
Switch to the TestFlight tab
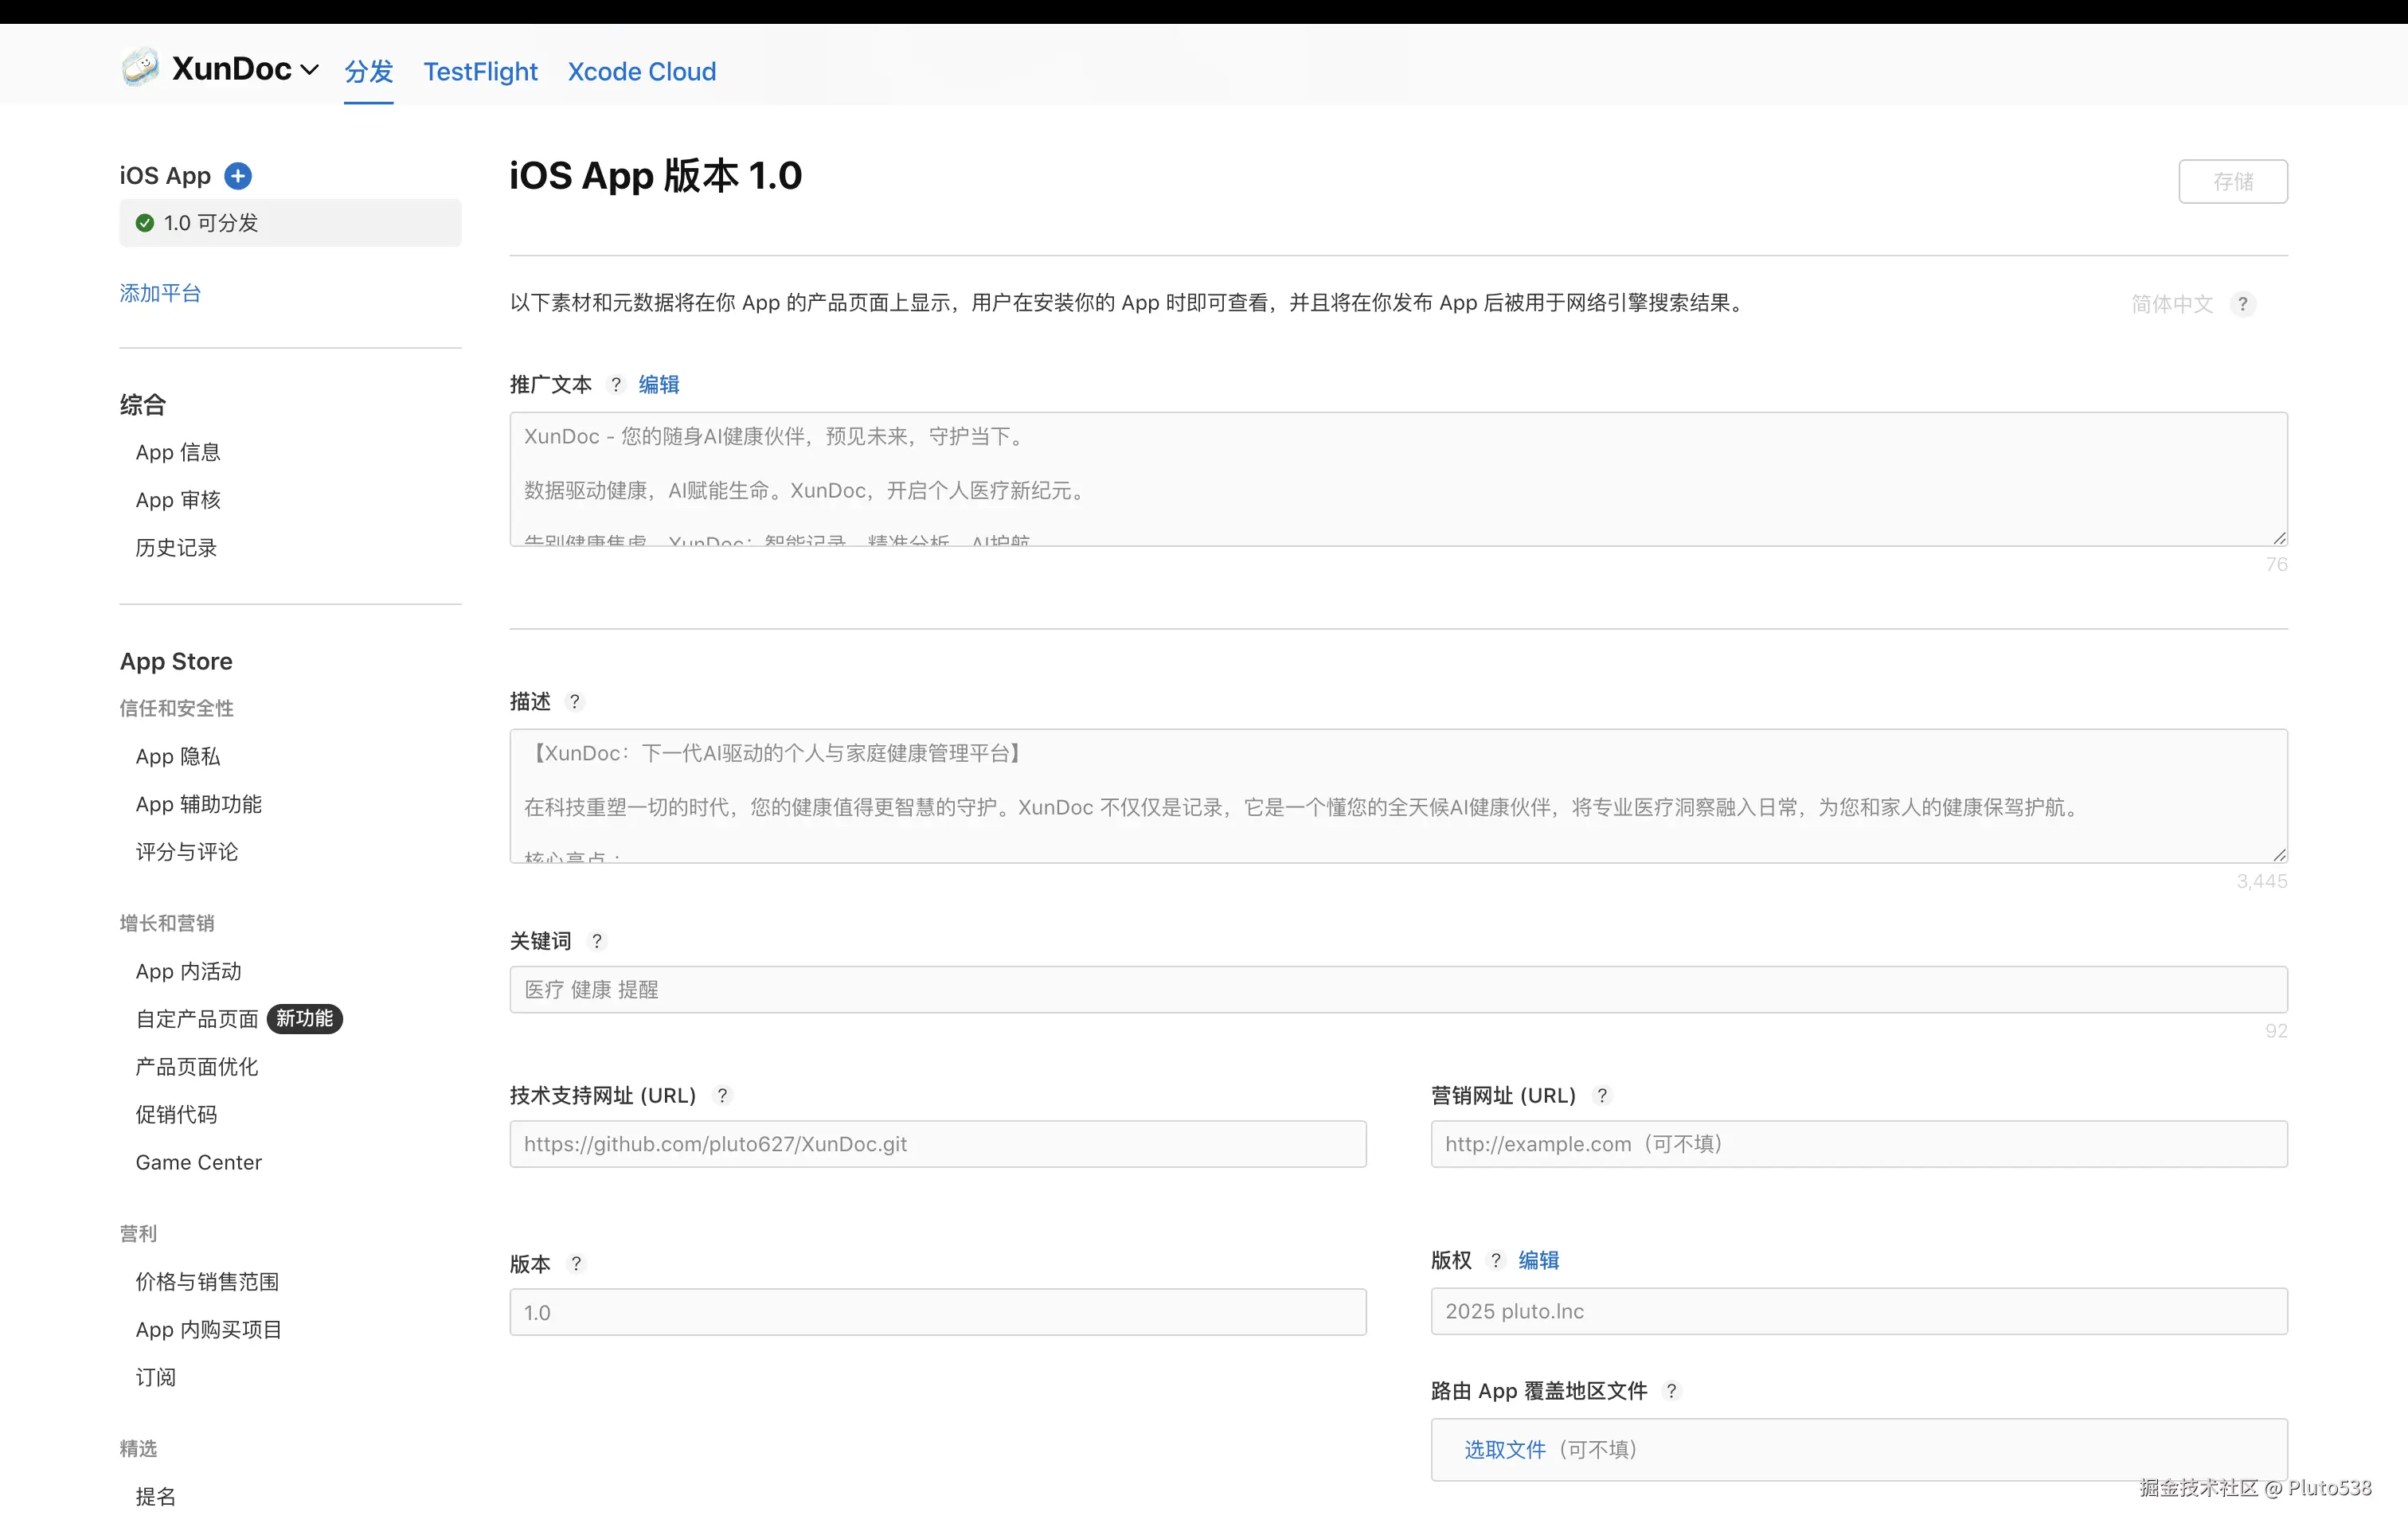pyautogui.click(x=480, y=72)
